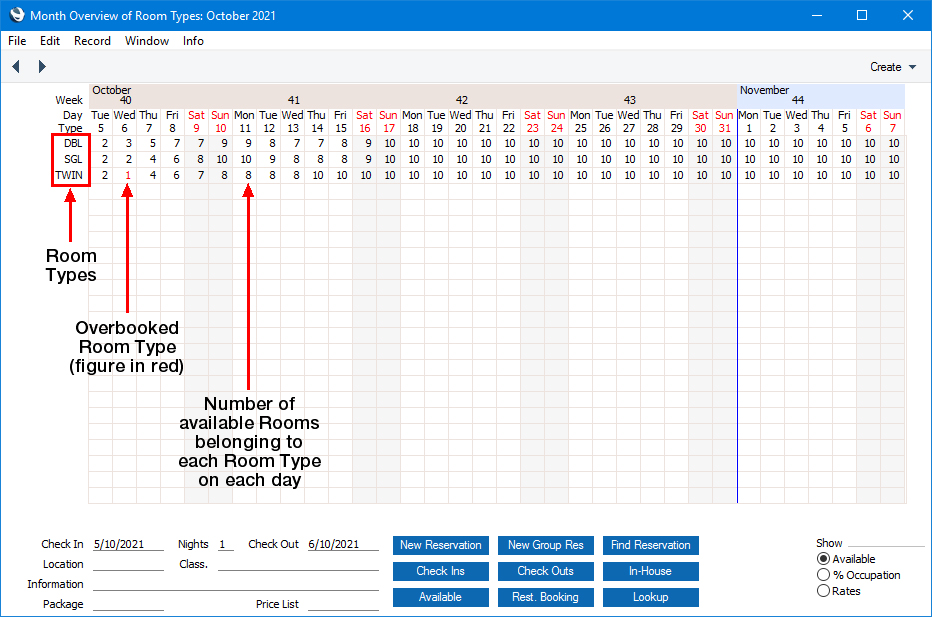Click week 43 header label
Screen dimensions: 932x617
click(x=629, y=100)
